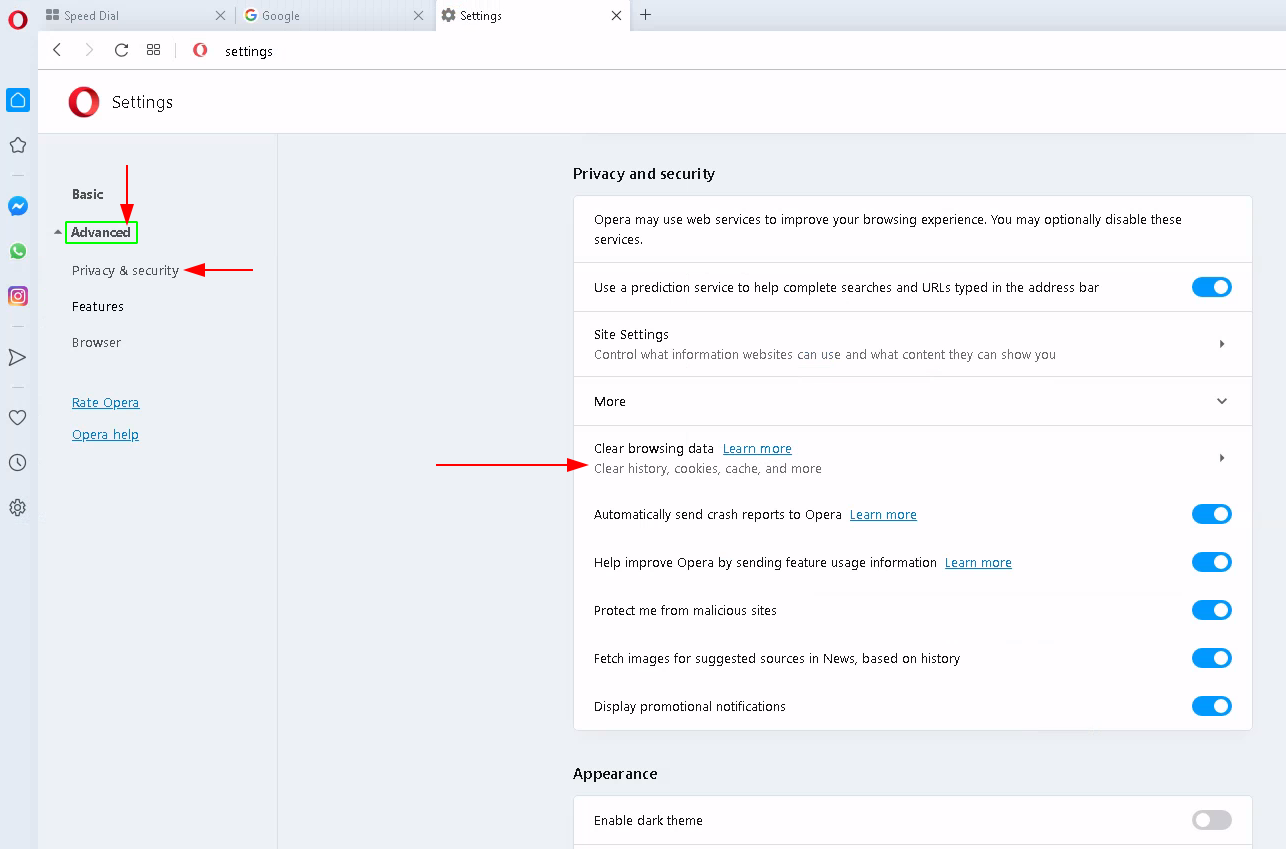Collapse the More section chevron
The image size is (1286, 849).
click(1221, 401)
